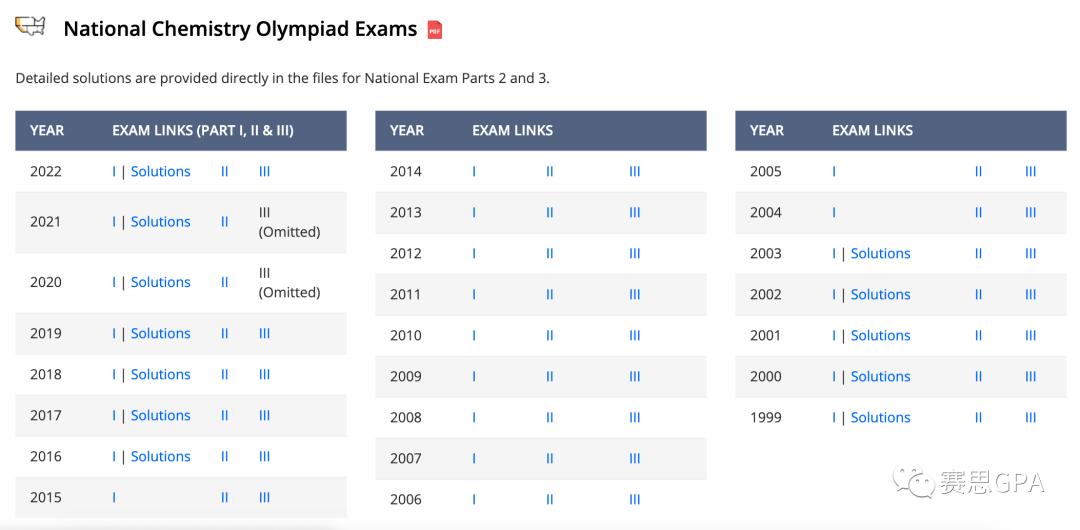Screen dimensions: 1080x530
Task: Open the 2003 exam Solutions link
Action: click(x=880, y=253)
